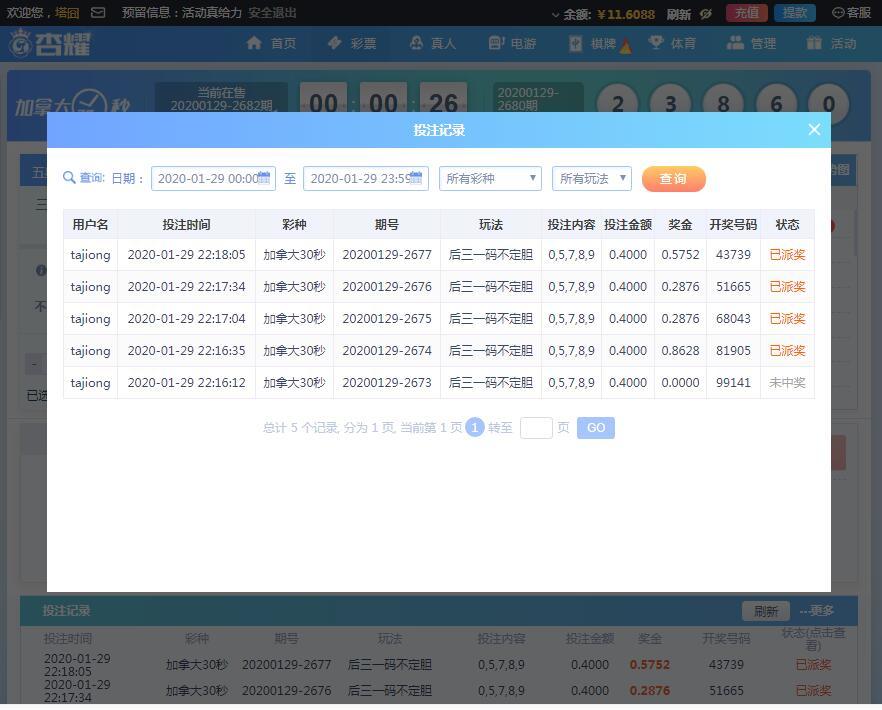Go to the 体育 sports section
The width and height of the screenshot is (882, 710).
tap(672, 43)
